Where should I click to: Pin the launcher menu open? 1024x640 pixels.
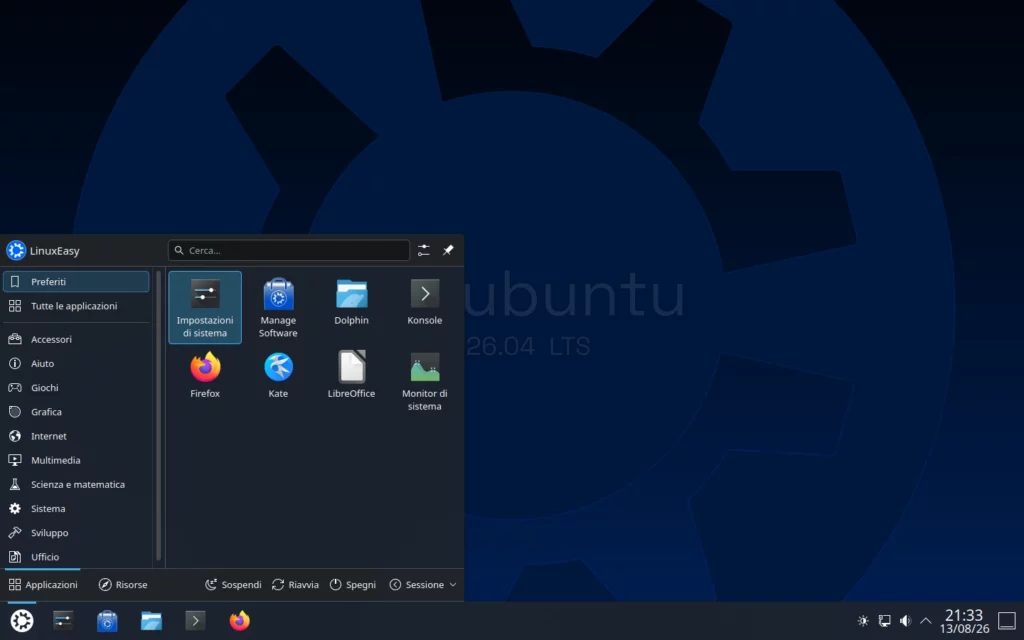[x=448, y=250]
